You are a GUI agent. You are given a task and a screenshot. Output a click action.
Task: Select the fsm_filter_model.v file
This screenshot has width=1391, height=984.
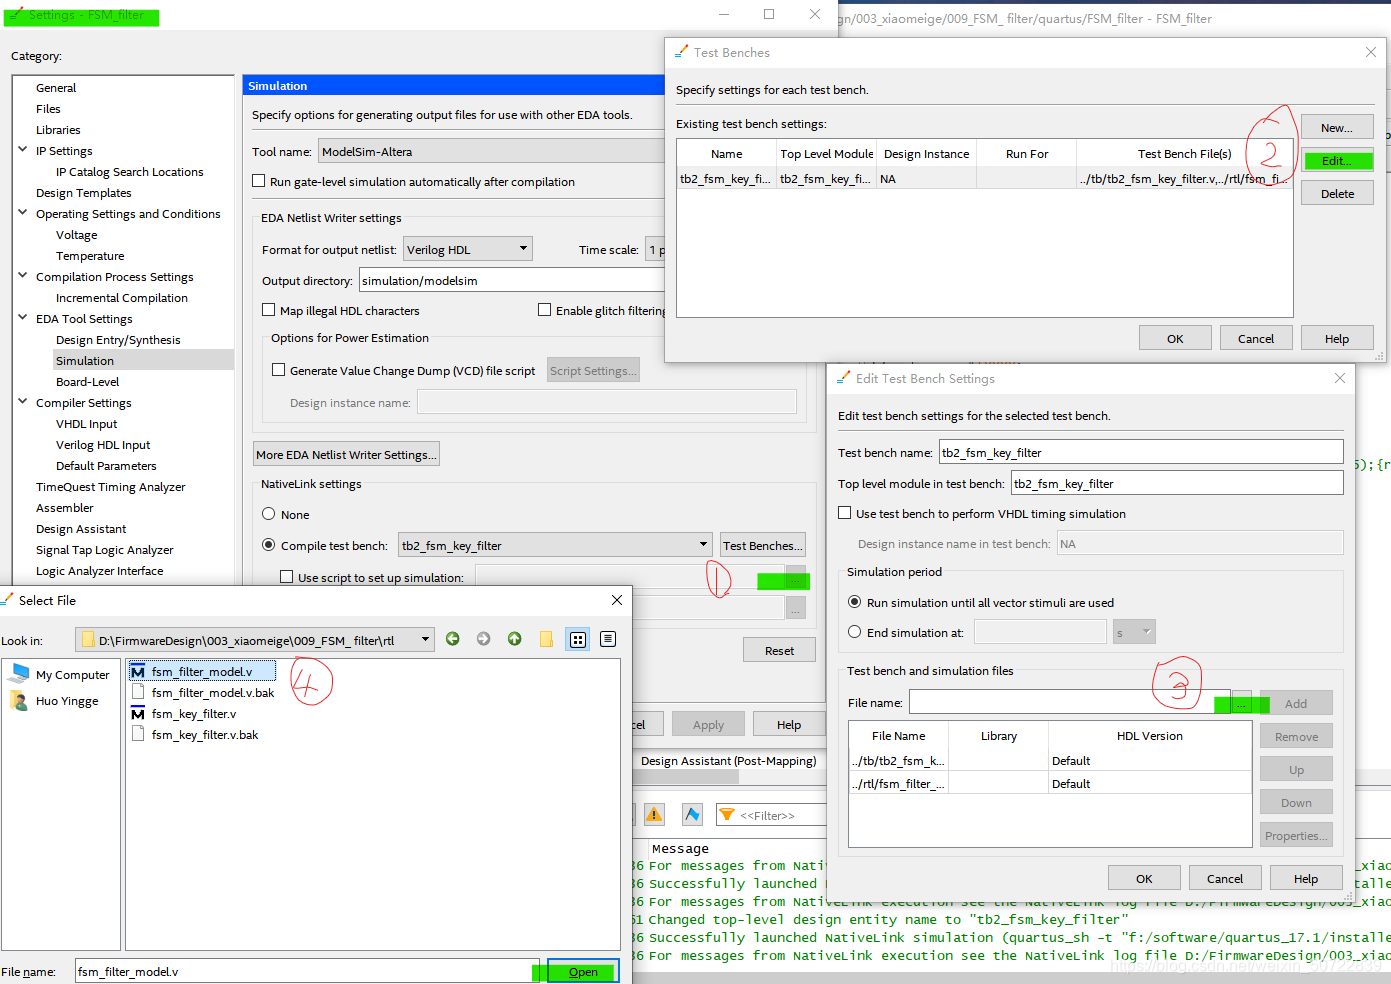(202, 672)
